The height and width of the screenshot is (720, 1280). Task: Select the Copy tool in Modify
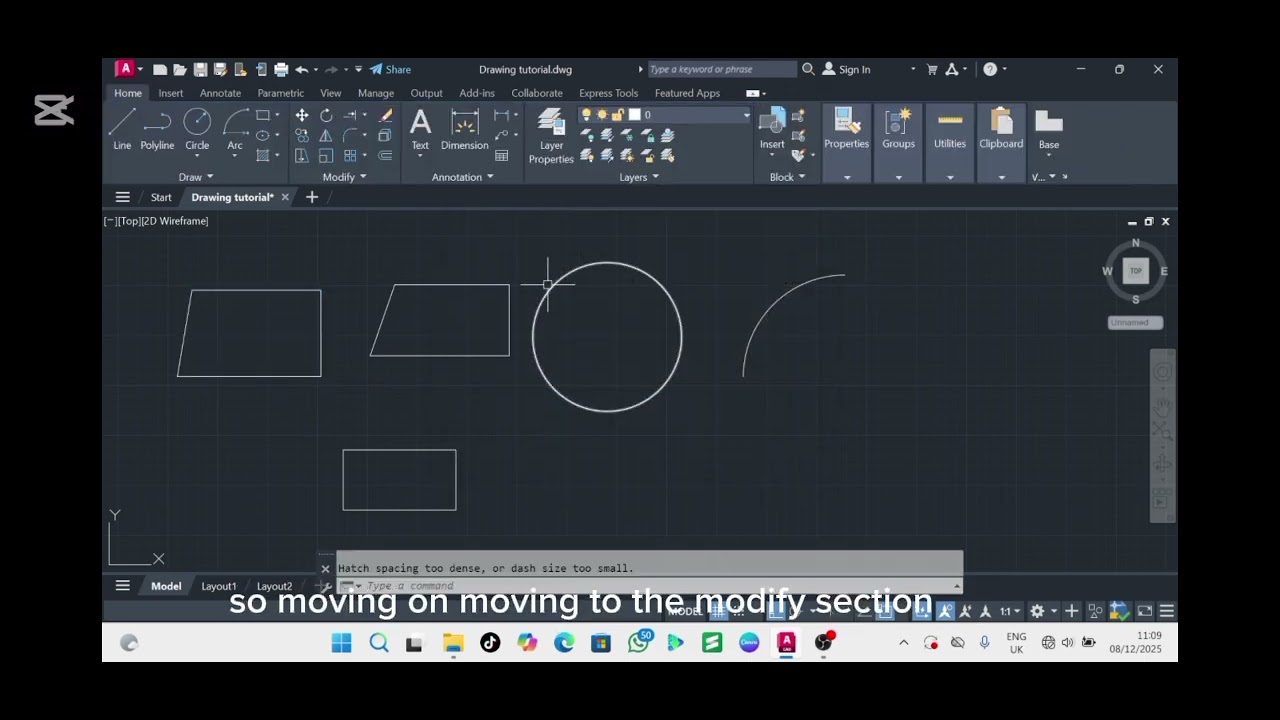click(301, 135)
